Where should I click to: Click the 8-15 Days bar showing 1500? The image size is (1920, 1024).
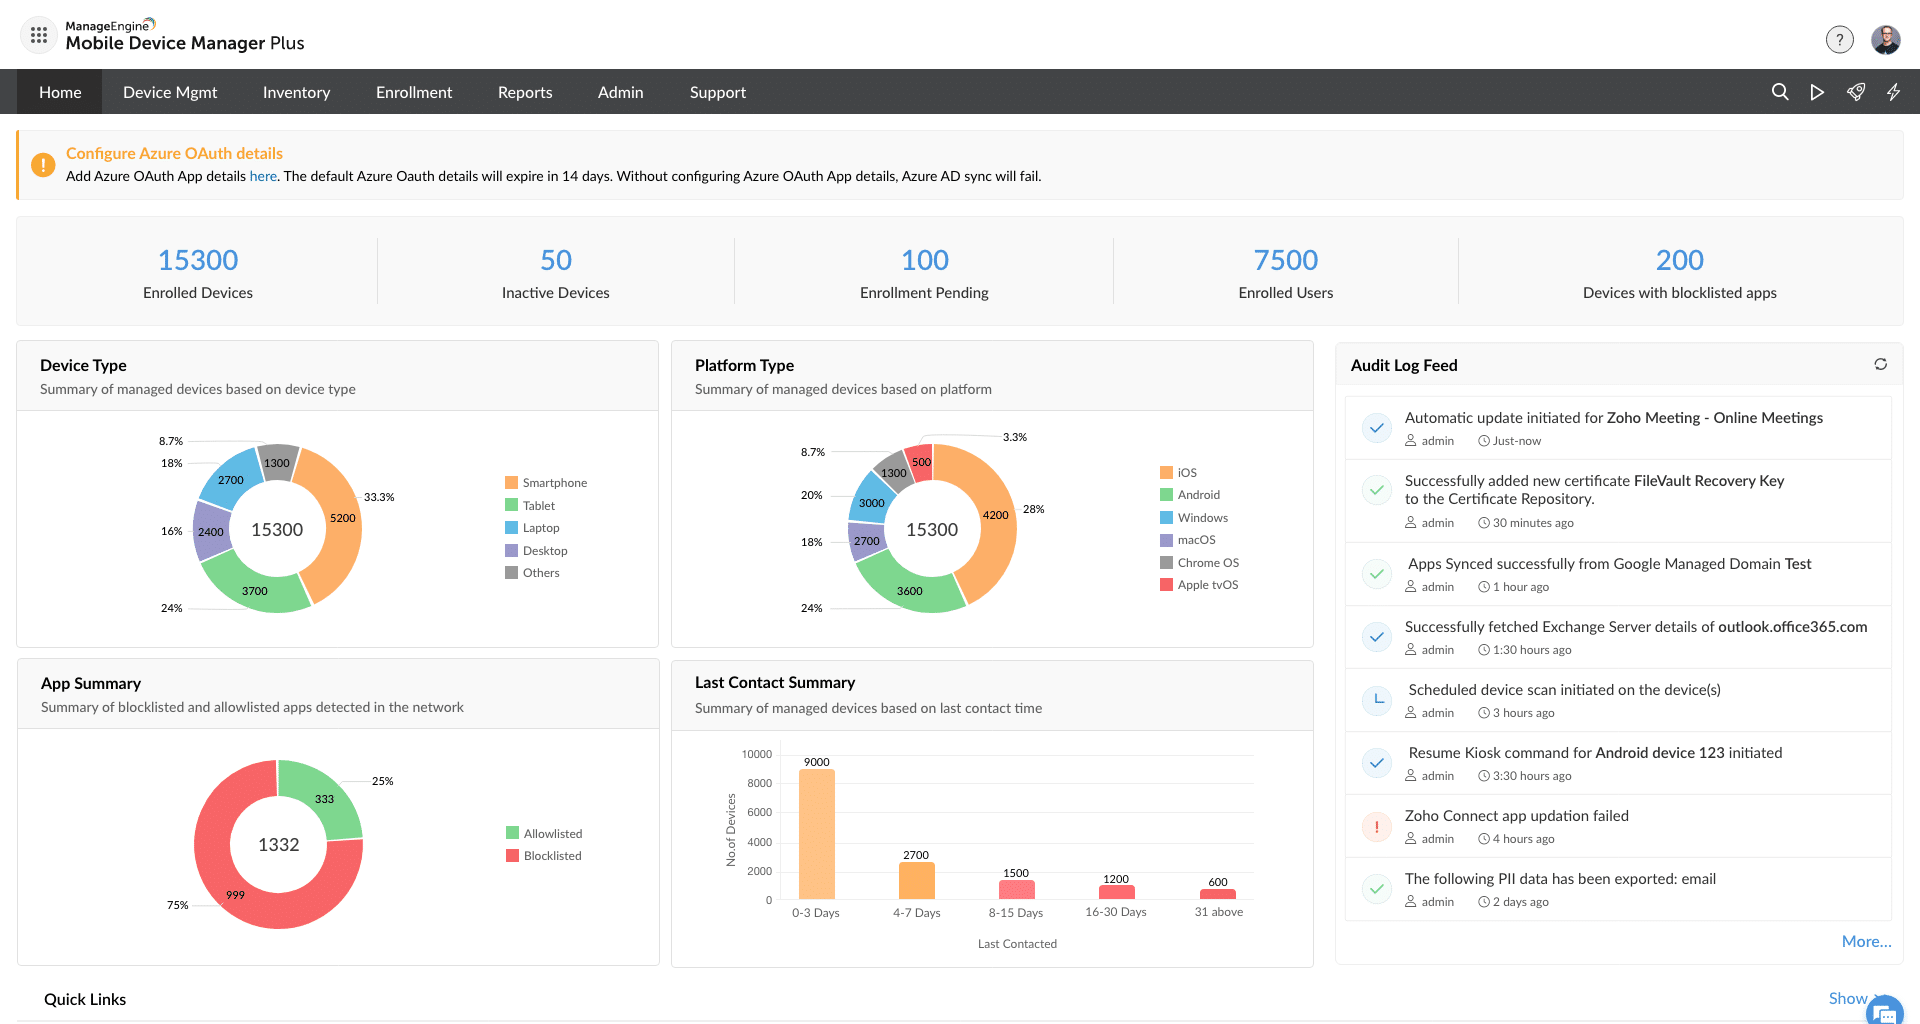(x=1016, y=889)
